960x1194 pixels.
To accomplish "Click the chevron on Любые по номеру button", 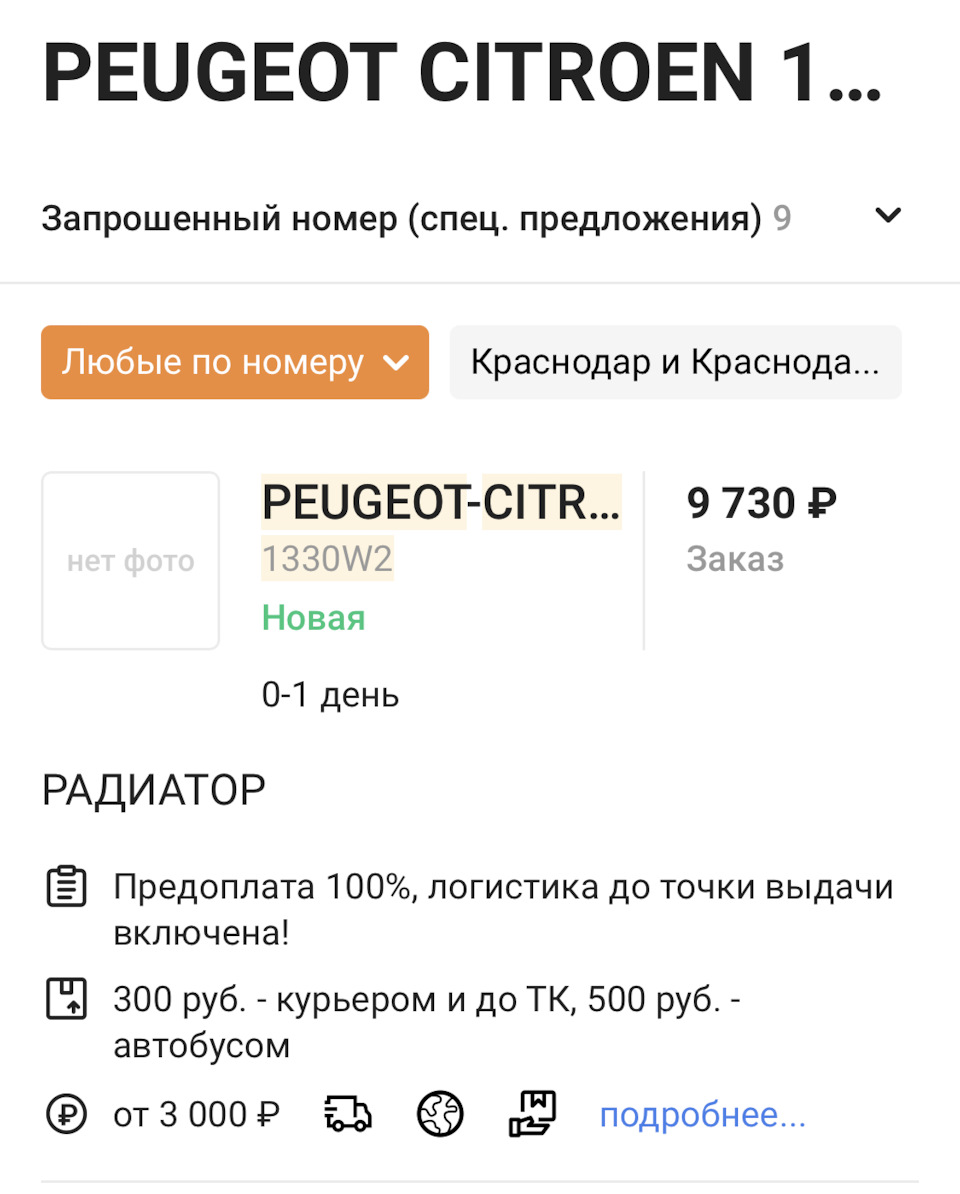I will click(x=394, y=362).
